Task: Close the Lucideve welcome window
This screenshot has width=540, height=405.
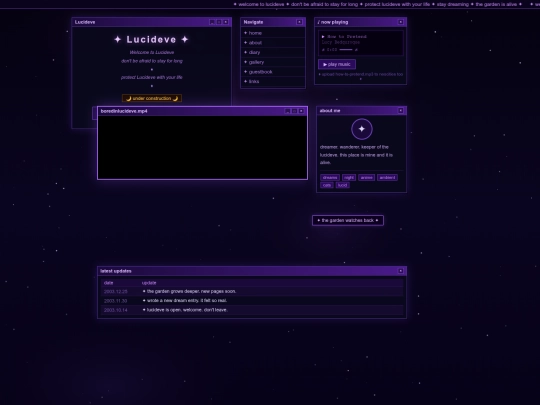Action: 226,22
